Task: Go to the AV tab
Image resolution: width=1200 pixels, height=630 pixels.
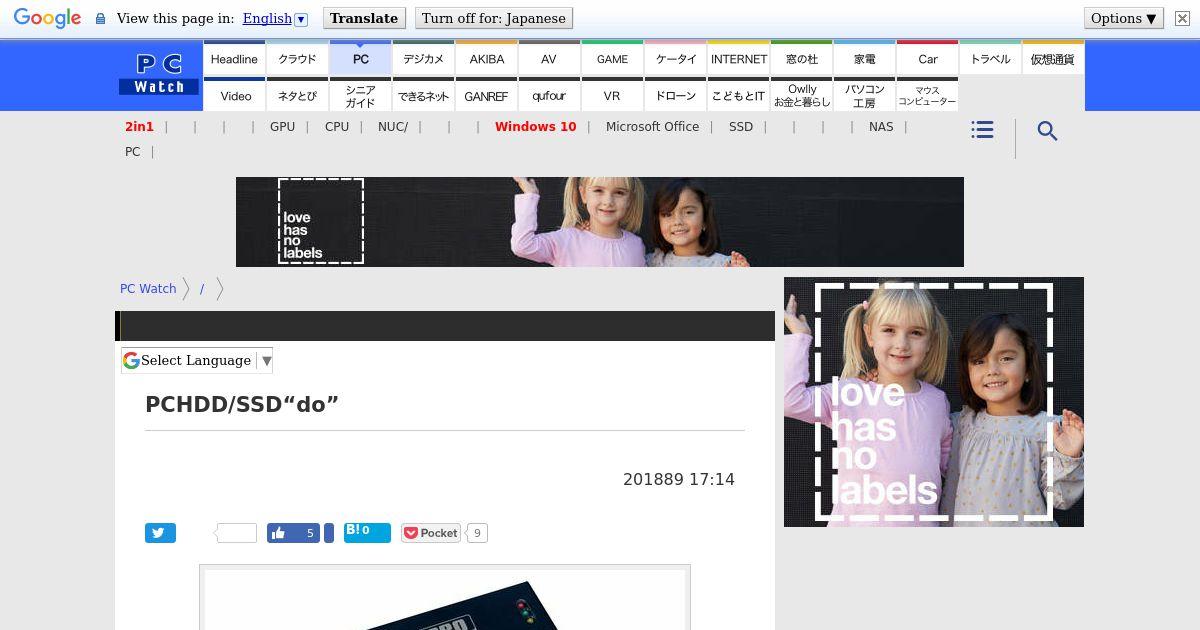Action: click(x=549, y=59)
